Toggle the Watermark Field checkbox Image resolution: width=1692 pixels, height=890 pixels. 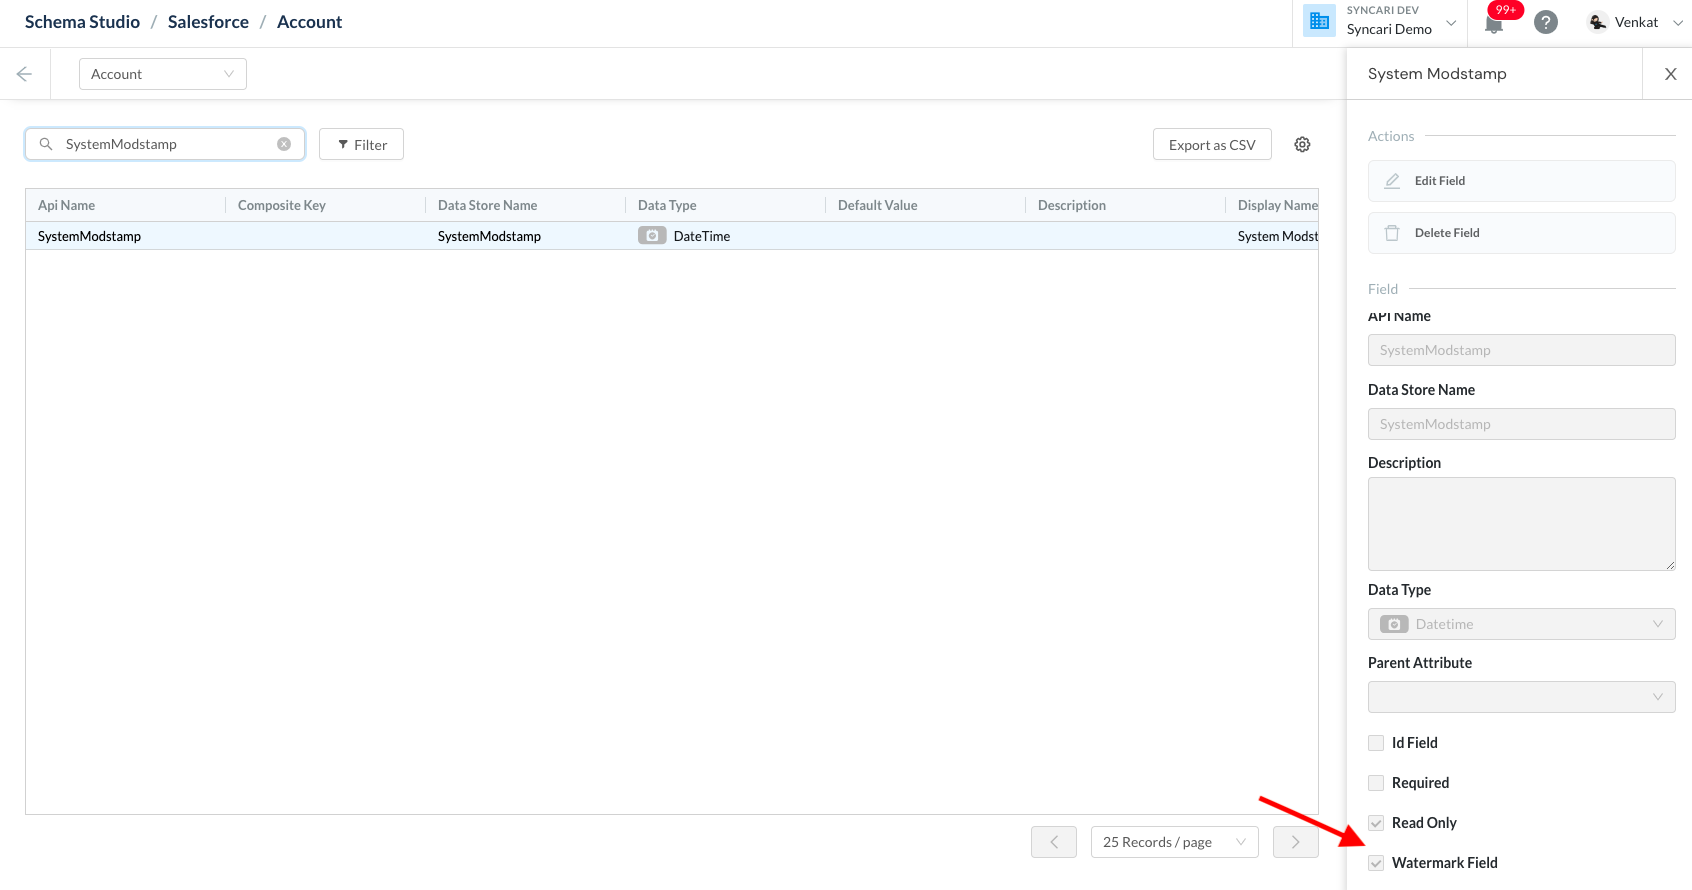pos(1376,863)
